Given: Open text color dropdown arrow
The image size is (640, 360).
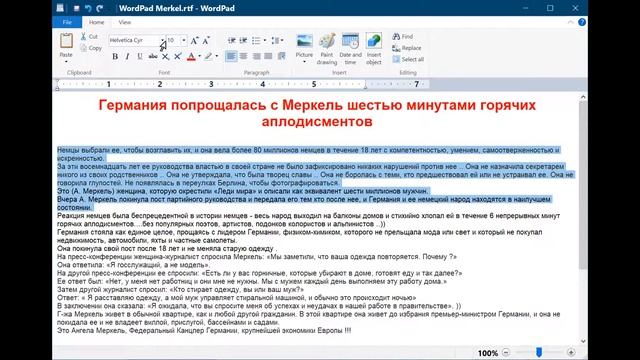Looking at the screenshot, I should [x=200, y=56].
